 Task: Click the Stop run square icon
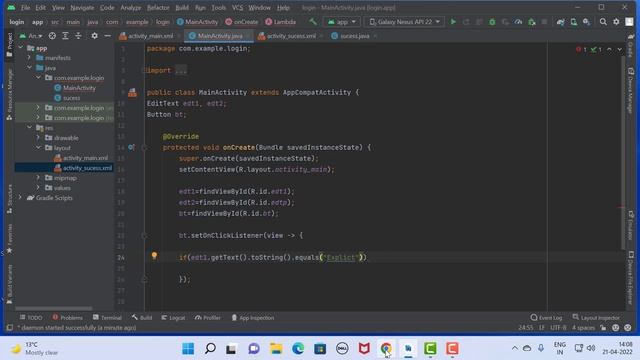[x=544, y=22]
